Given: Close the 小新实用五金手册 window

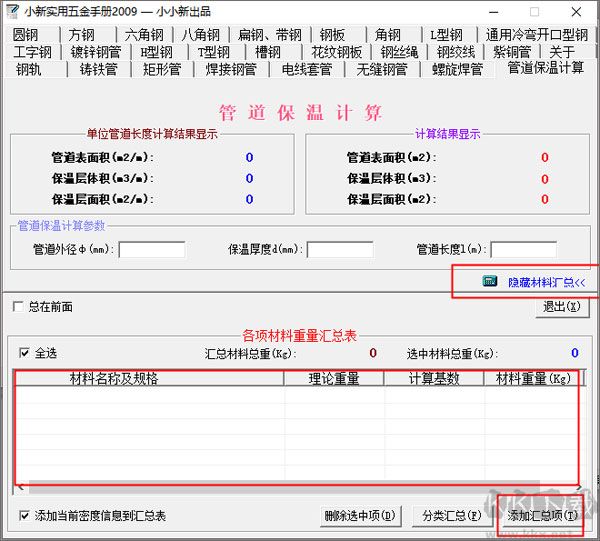Looking at the screenshot, I should point(576,12).
